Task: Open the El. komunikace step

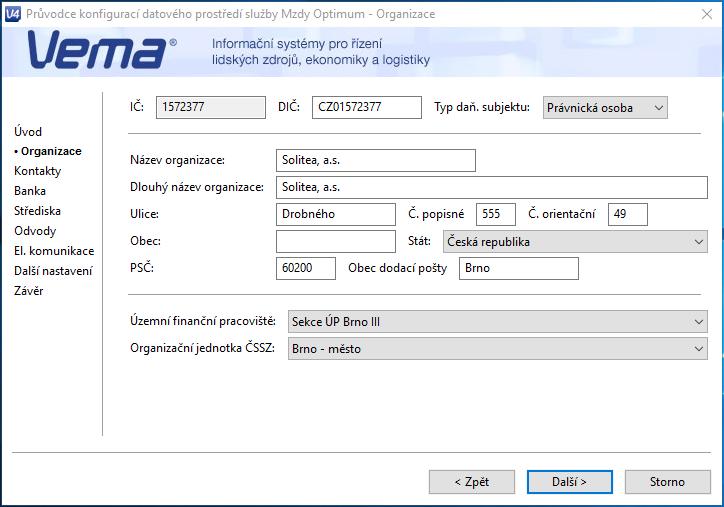Action: click(54, 251)
